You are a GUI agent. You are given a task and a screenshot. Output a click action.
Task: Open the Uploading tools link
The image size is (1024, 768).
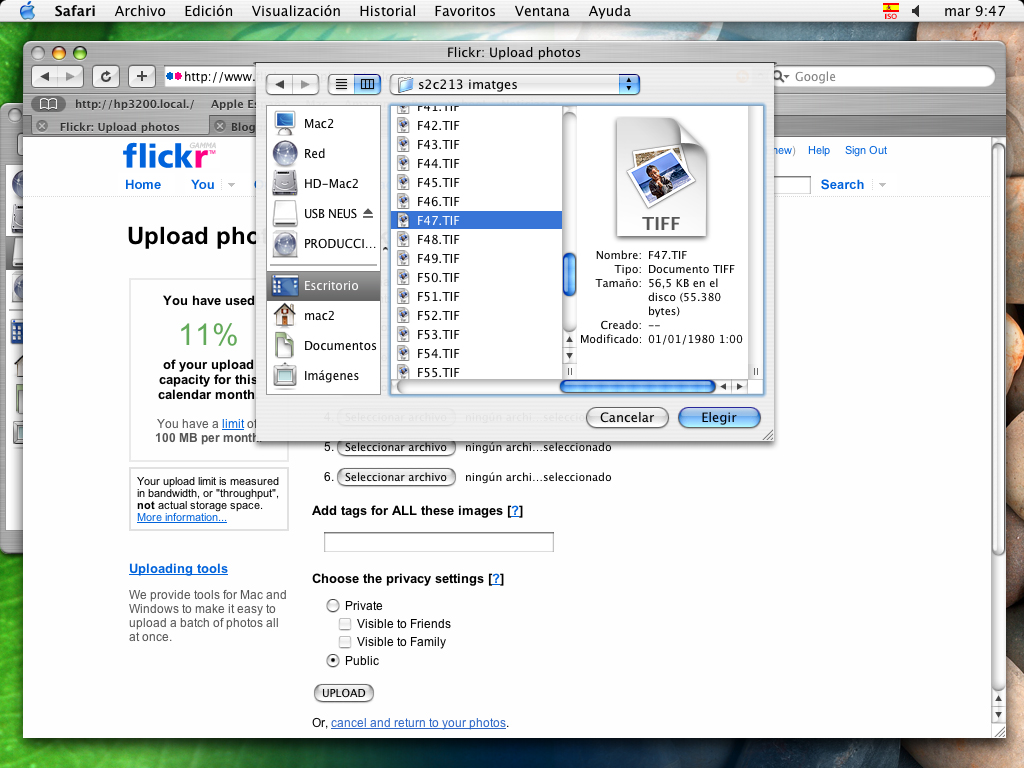pos(178,569)
